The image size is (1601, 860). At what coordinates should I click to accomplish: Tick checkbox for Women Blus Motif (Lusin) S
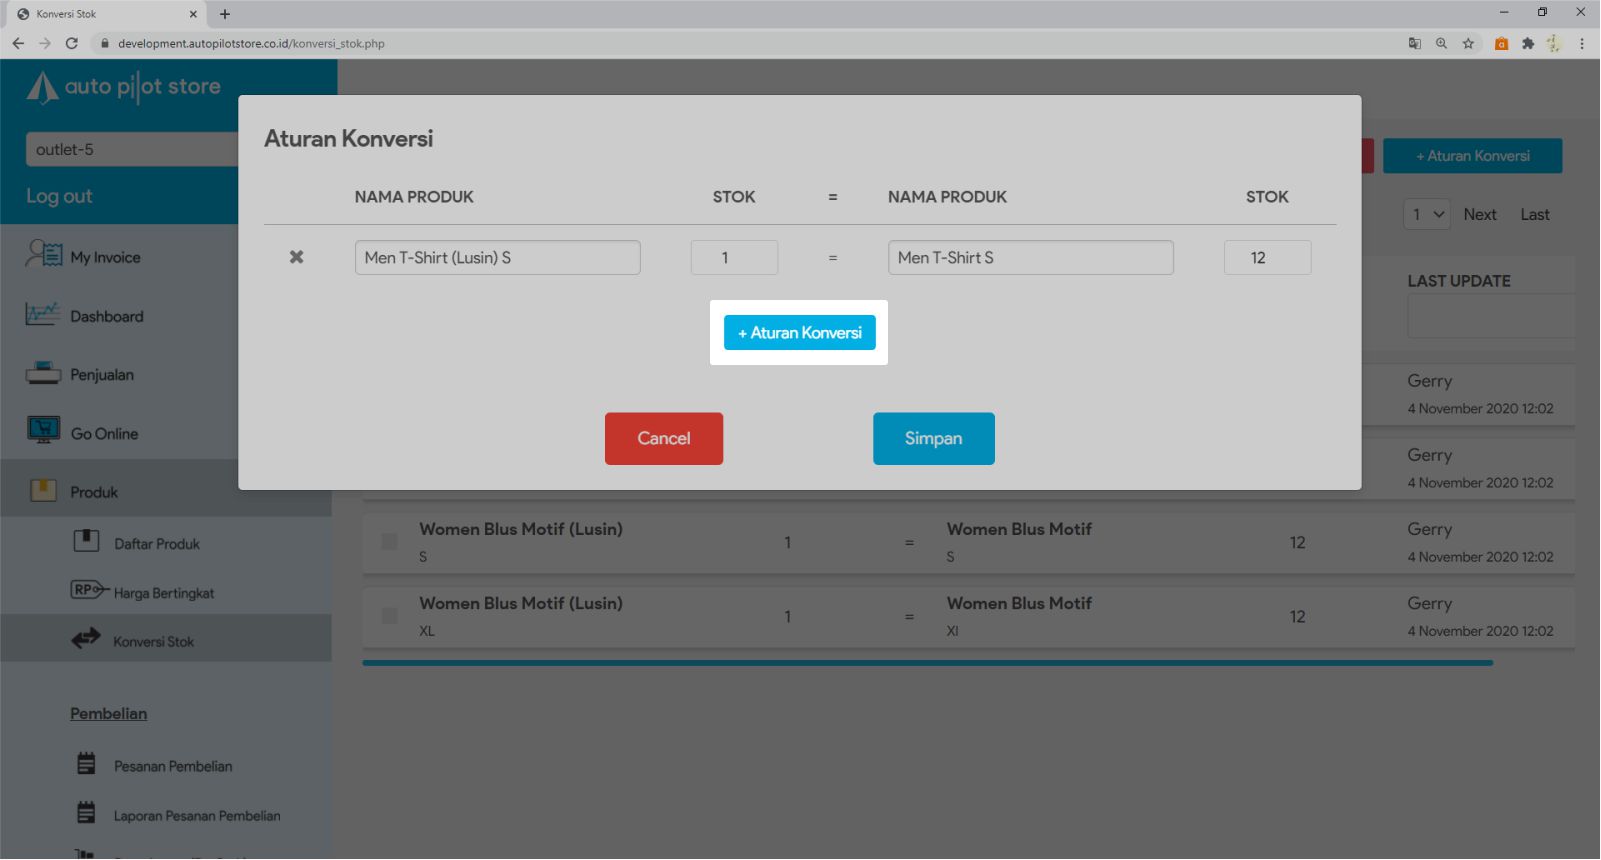(x=389, y=542)
